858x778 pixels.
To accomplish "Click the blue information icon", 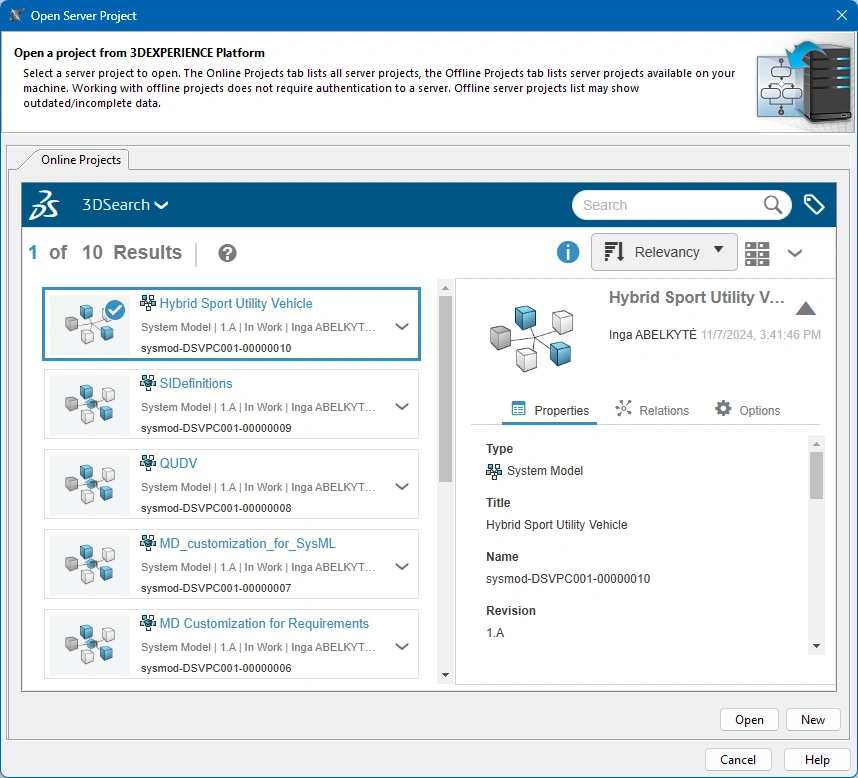I will (567, 252).
